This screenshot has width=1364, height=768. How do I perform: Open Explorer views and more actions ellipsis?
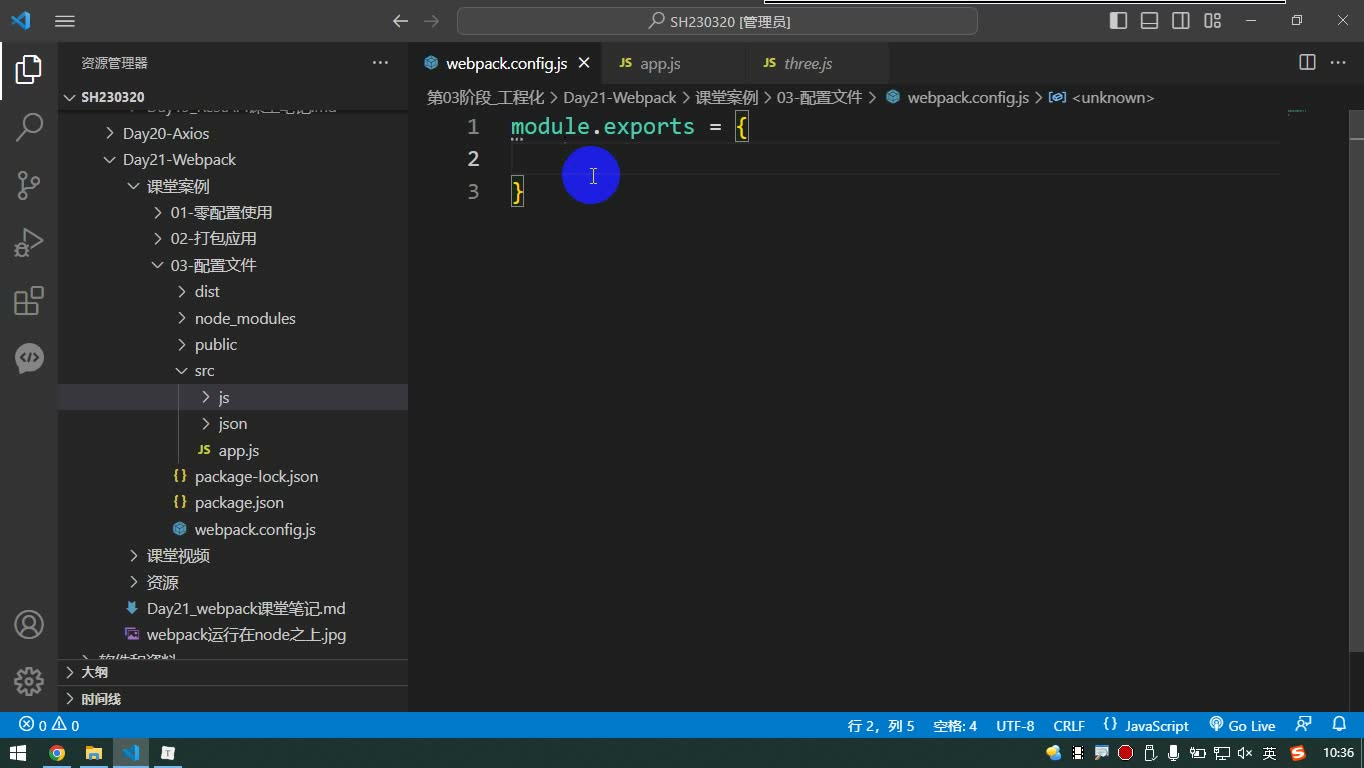[380, 62]
